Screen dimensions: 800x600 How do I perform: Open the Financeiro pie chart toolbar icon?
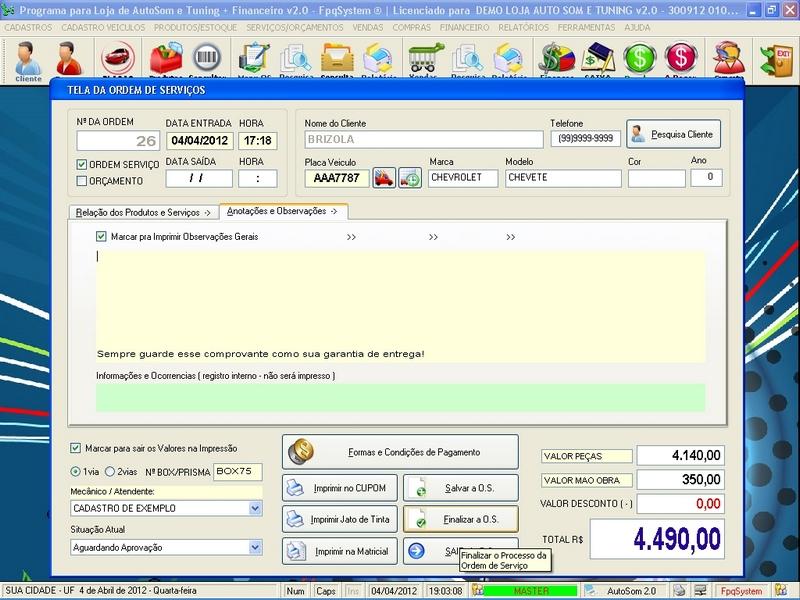[x=557, y=59]
